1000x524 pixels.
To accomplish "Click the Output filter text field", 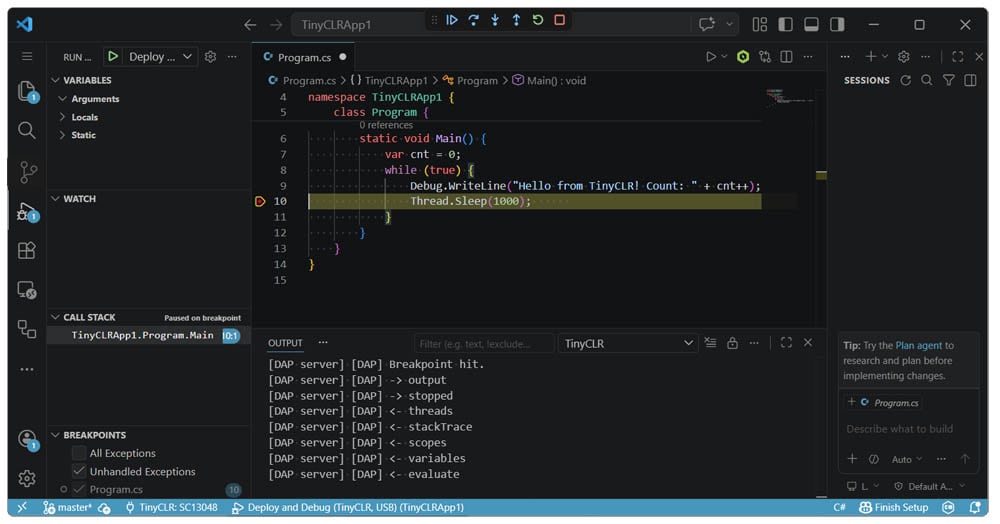I will pos(484,343).
